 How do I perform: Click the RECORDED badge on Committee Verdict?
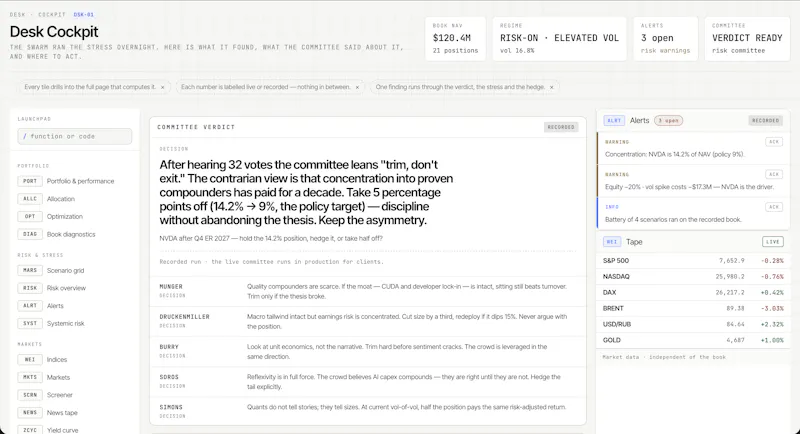point(561,127)
